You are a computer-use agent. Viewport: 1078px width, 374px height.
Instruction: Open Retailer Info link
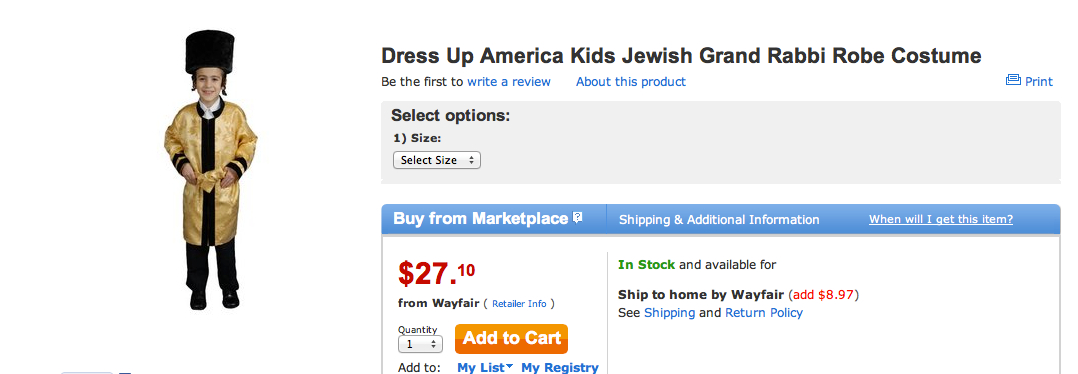519,303
